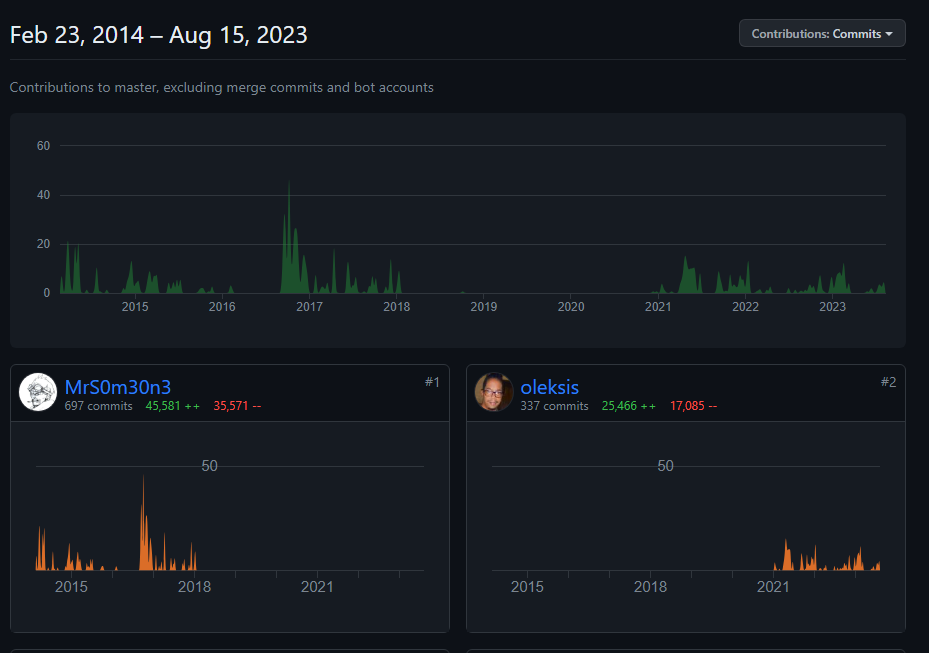Click the 2020 label on the main chart x-axis
This screenshot has height=653, width=929.
[571, 307]
